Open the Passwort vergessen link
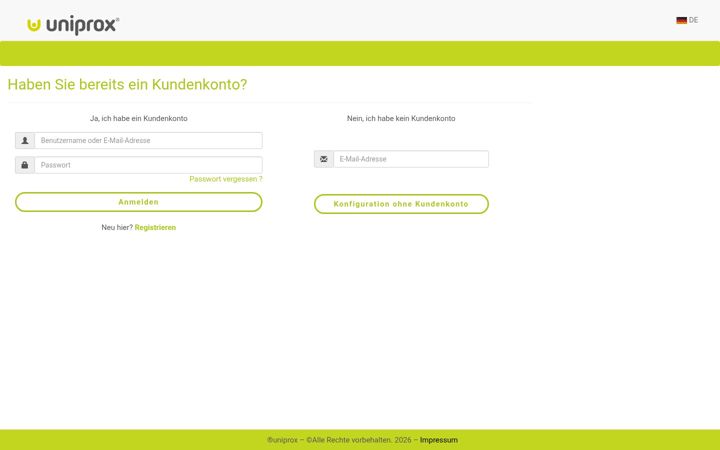This screenshot has width=720, height=450. click(x=226, y=179)
